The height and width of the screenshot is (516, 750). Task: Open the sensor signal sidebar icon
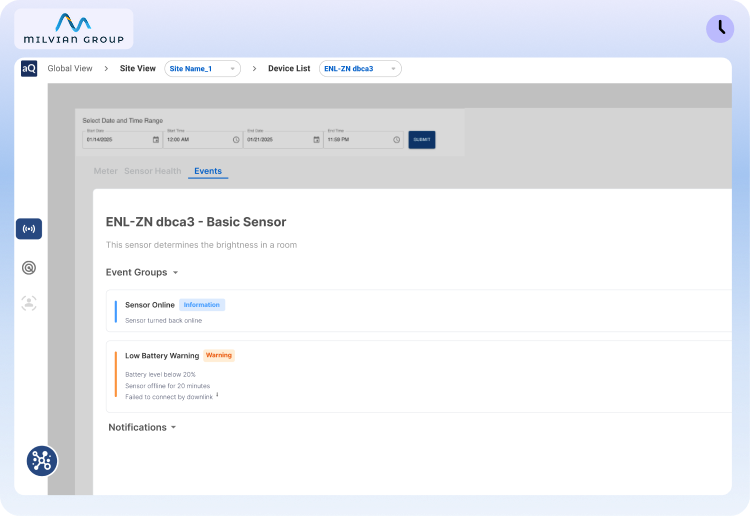(29, 229)
